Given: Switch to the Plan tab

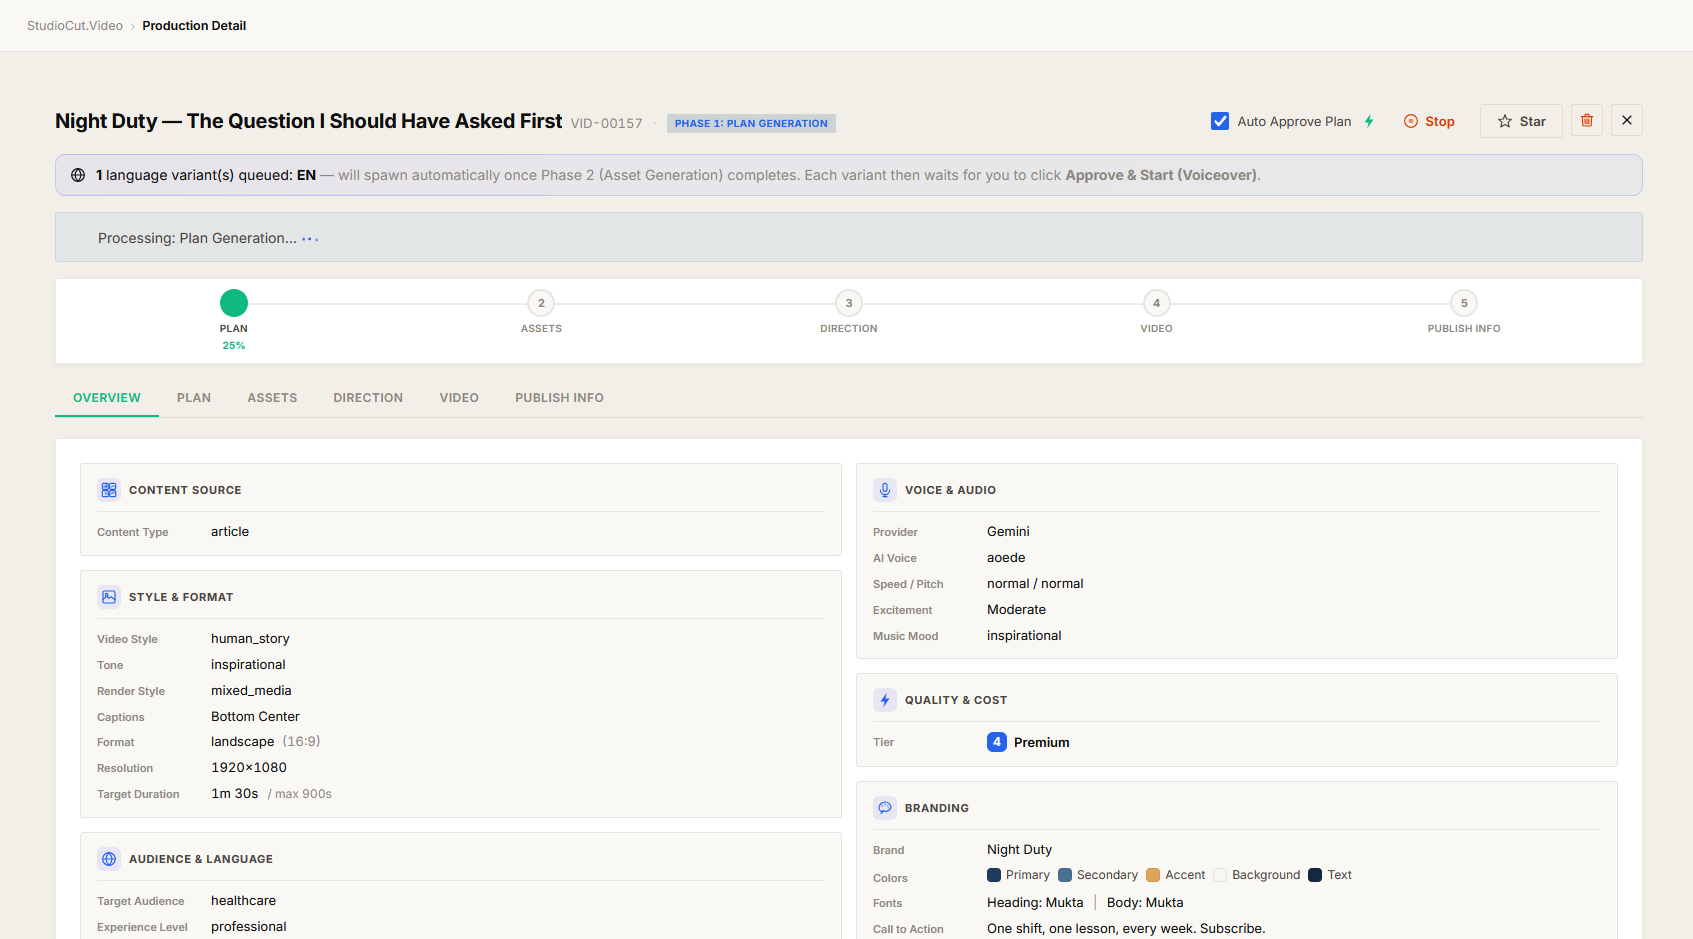Looking at the screenshot, I should (x=194, y=398).
